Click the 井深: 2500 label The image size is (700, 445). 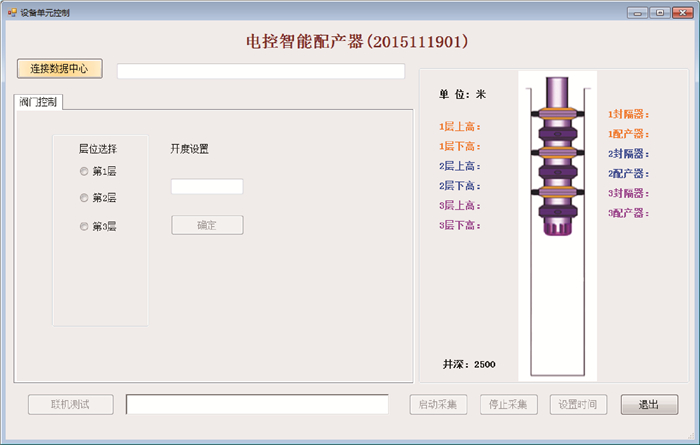(x=469, y=364)
